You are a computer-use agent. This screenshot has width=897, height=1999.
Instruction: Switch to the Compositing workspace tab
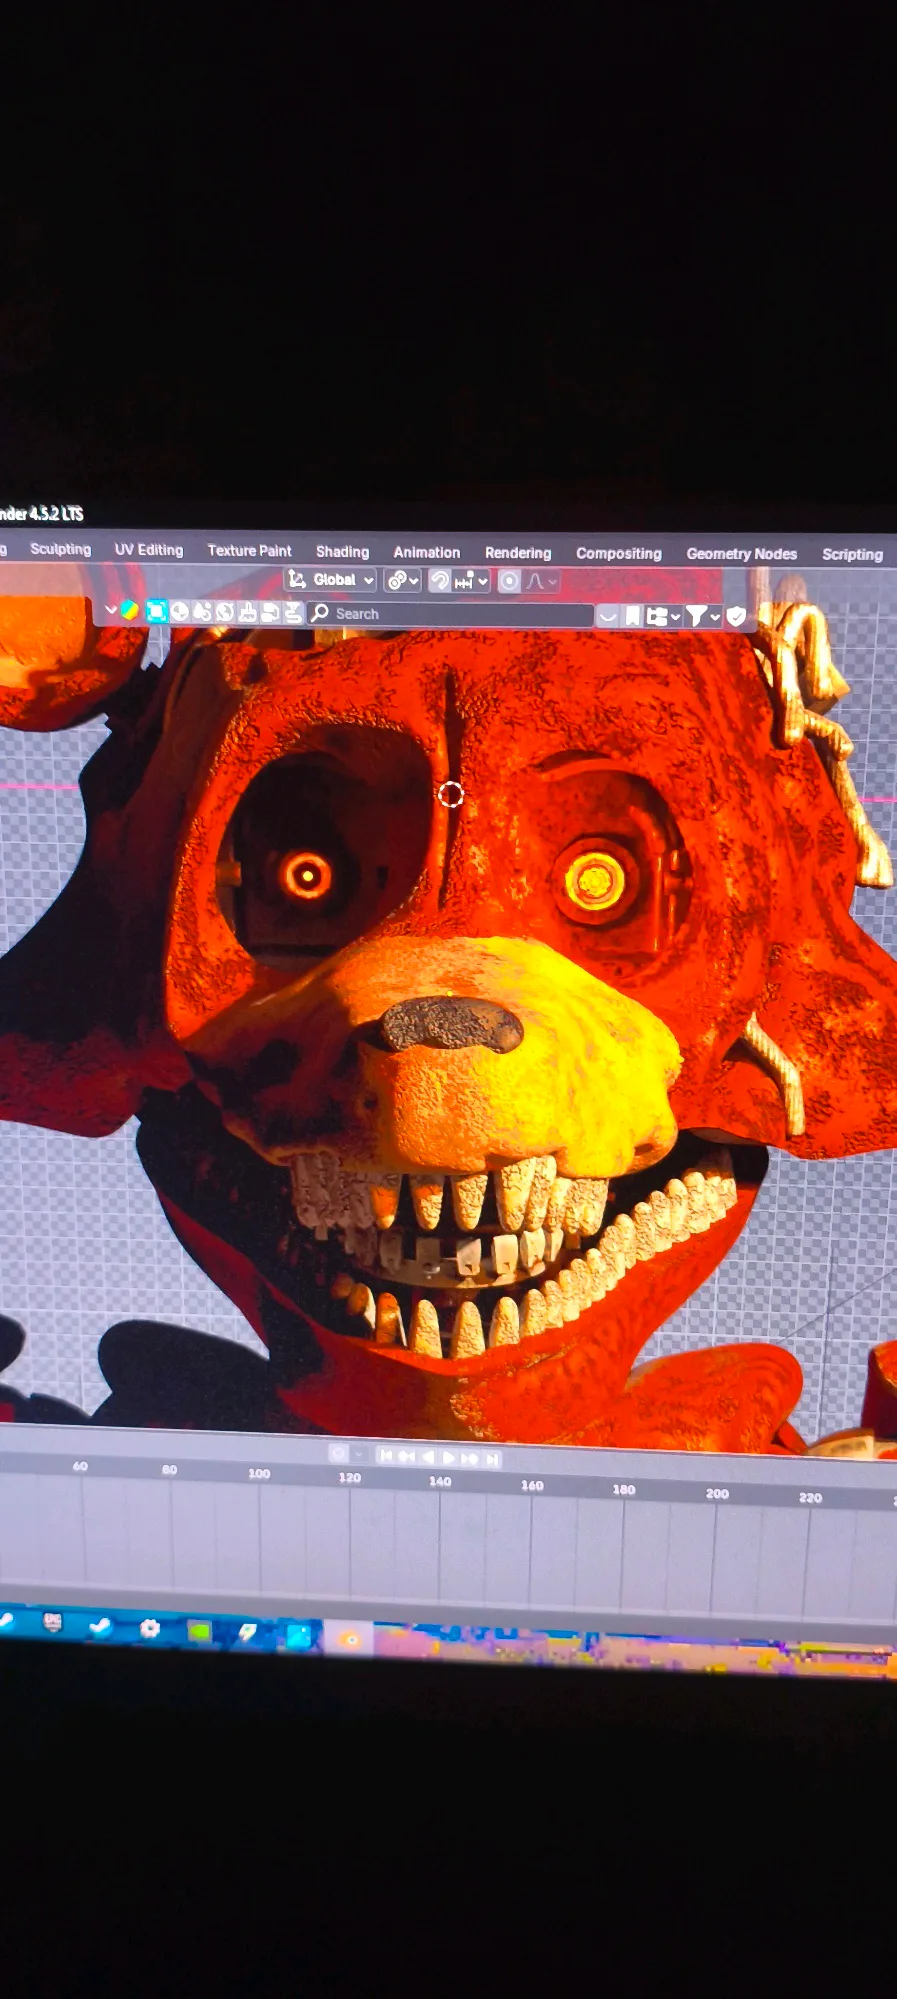click(619, 553)
